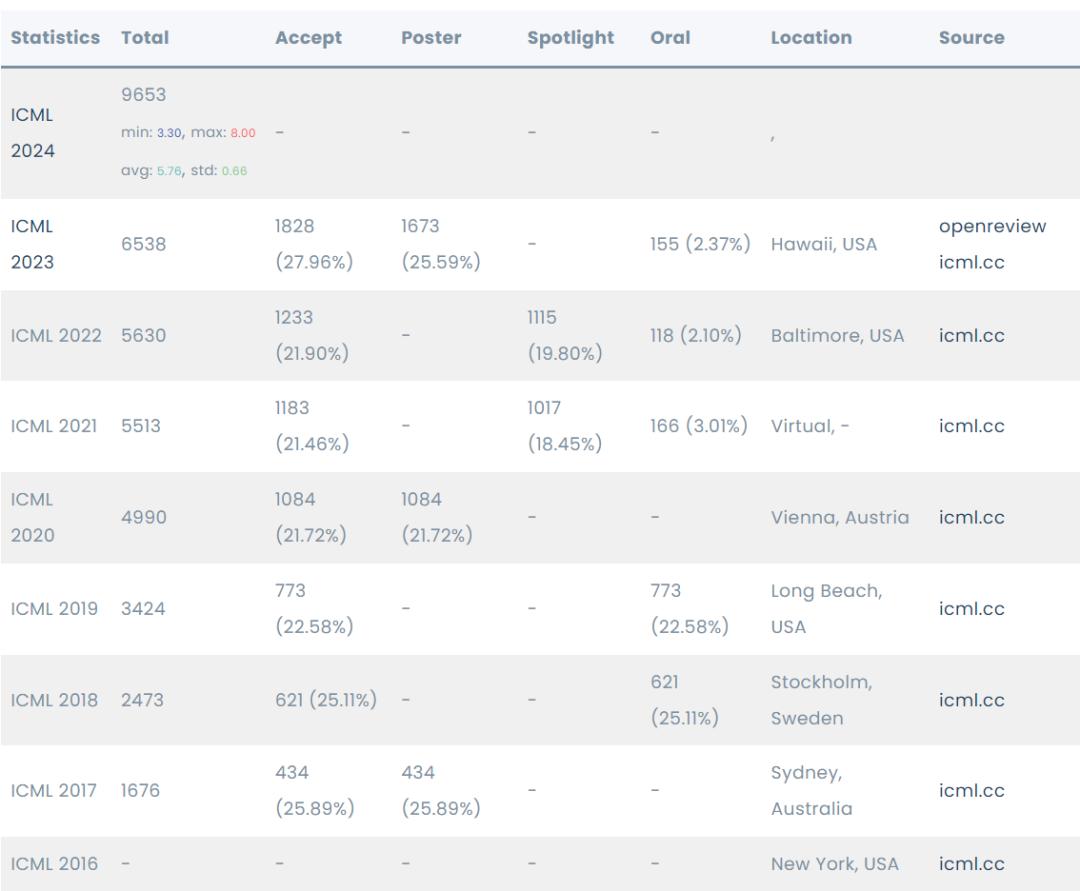Screen dimensions: 1080x891
Task: Select the 1676 total cell
Action: pyautogui.click(x=140, y=790)
